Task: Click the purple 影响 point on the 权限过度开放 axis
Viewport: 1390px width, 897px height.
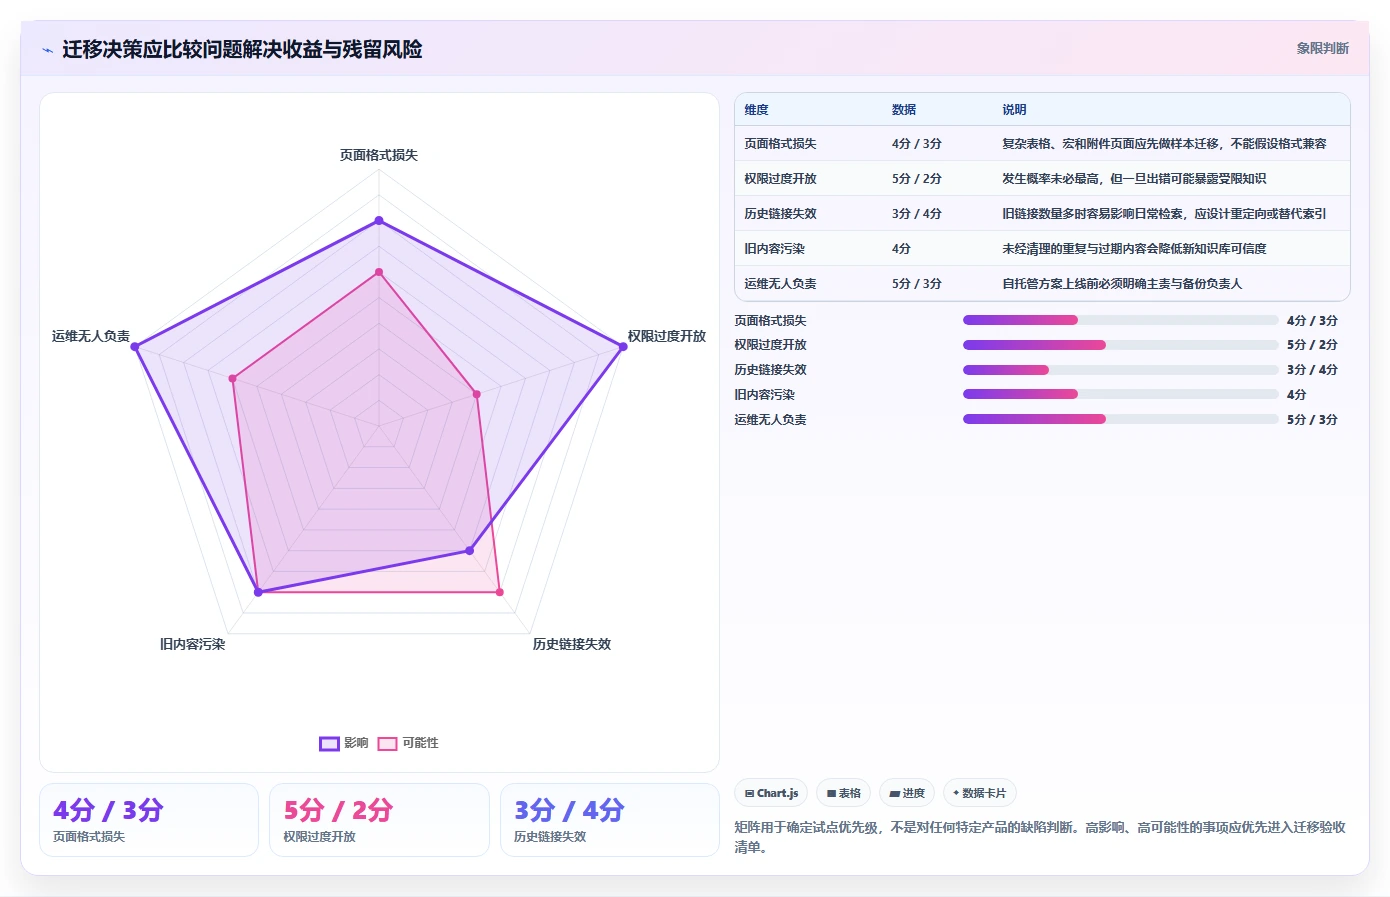Action: tap(623, 347)
